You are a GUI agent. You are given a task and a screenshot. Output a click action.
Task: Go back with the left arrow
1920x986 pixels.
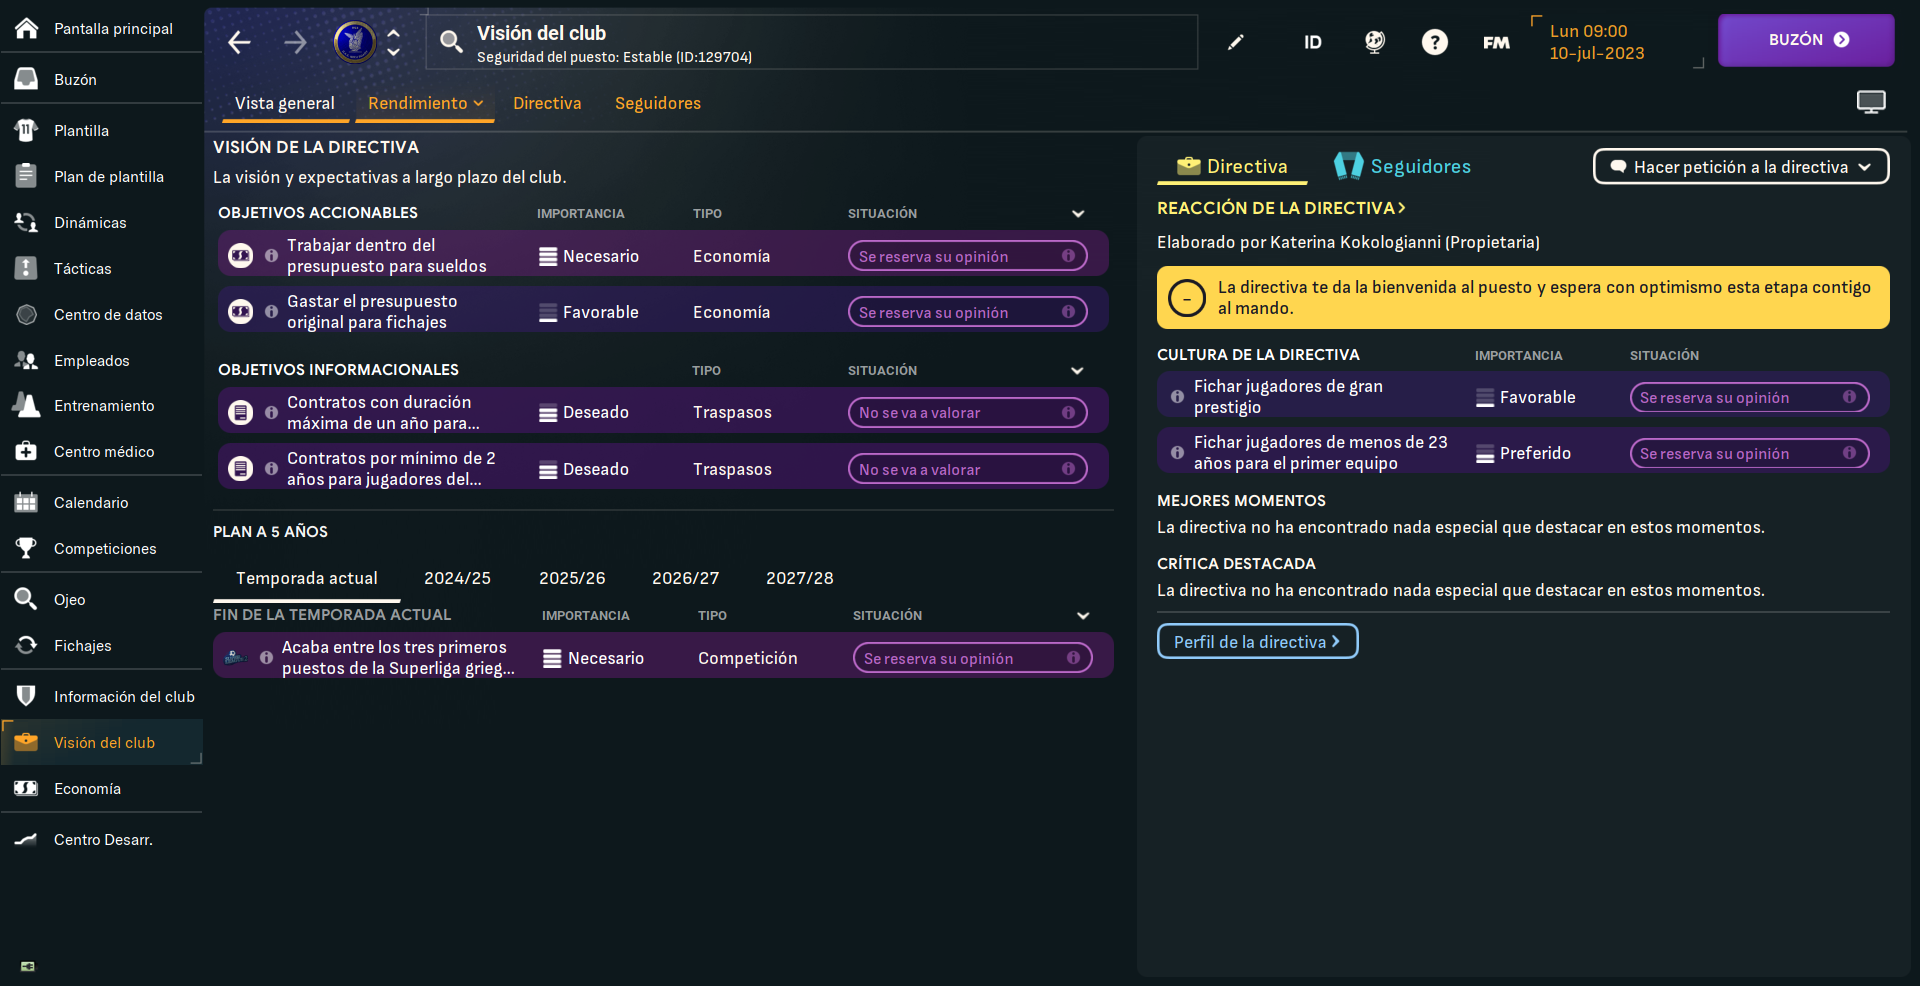coord(239,42)
